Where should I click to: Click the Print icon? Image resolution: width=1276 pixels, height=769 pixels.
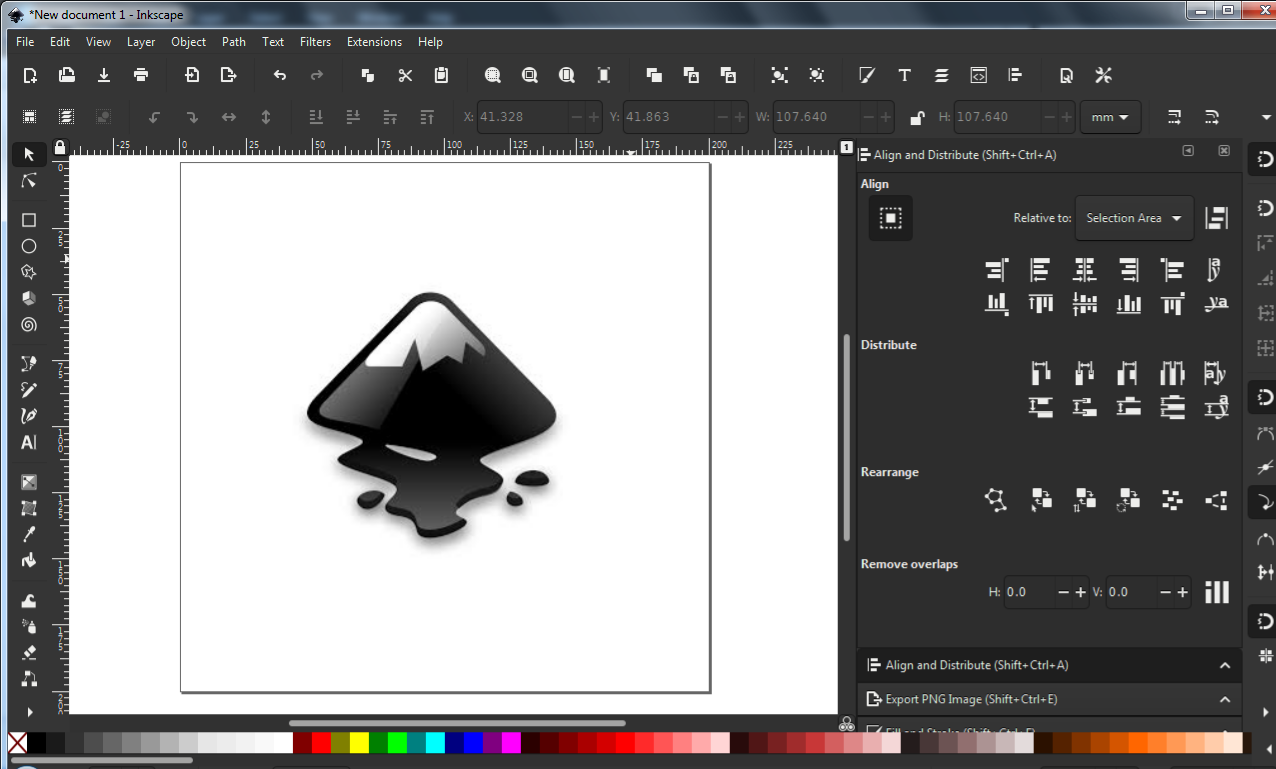(141, 75)
